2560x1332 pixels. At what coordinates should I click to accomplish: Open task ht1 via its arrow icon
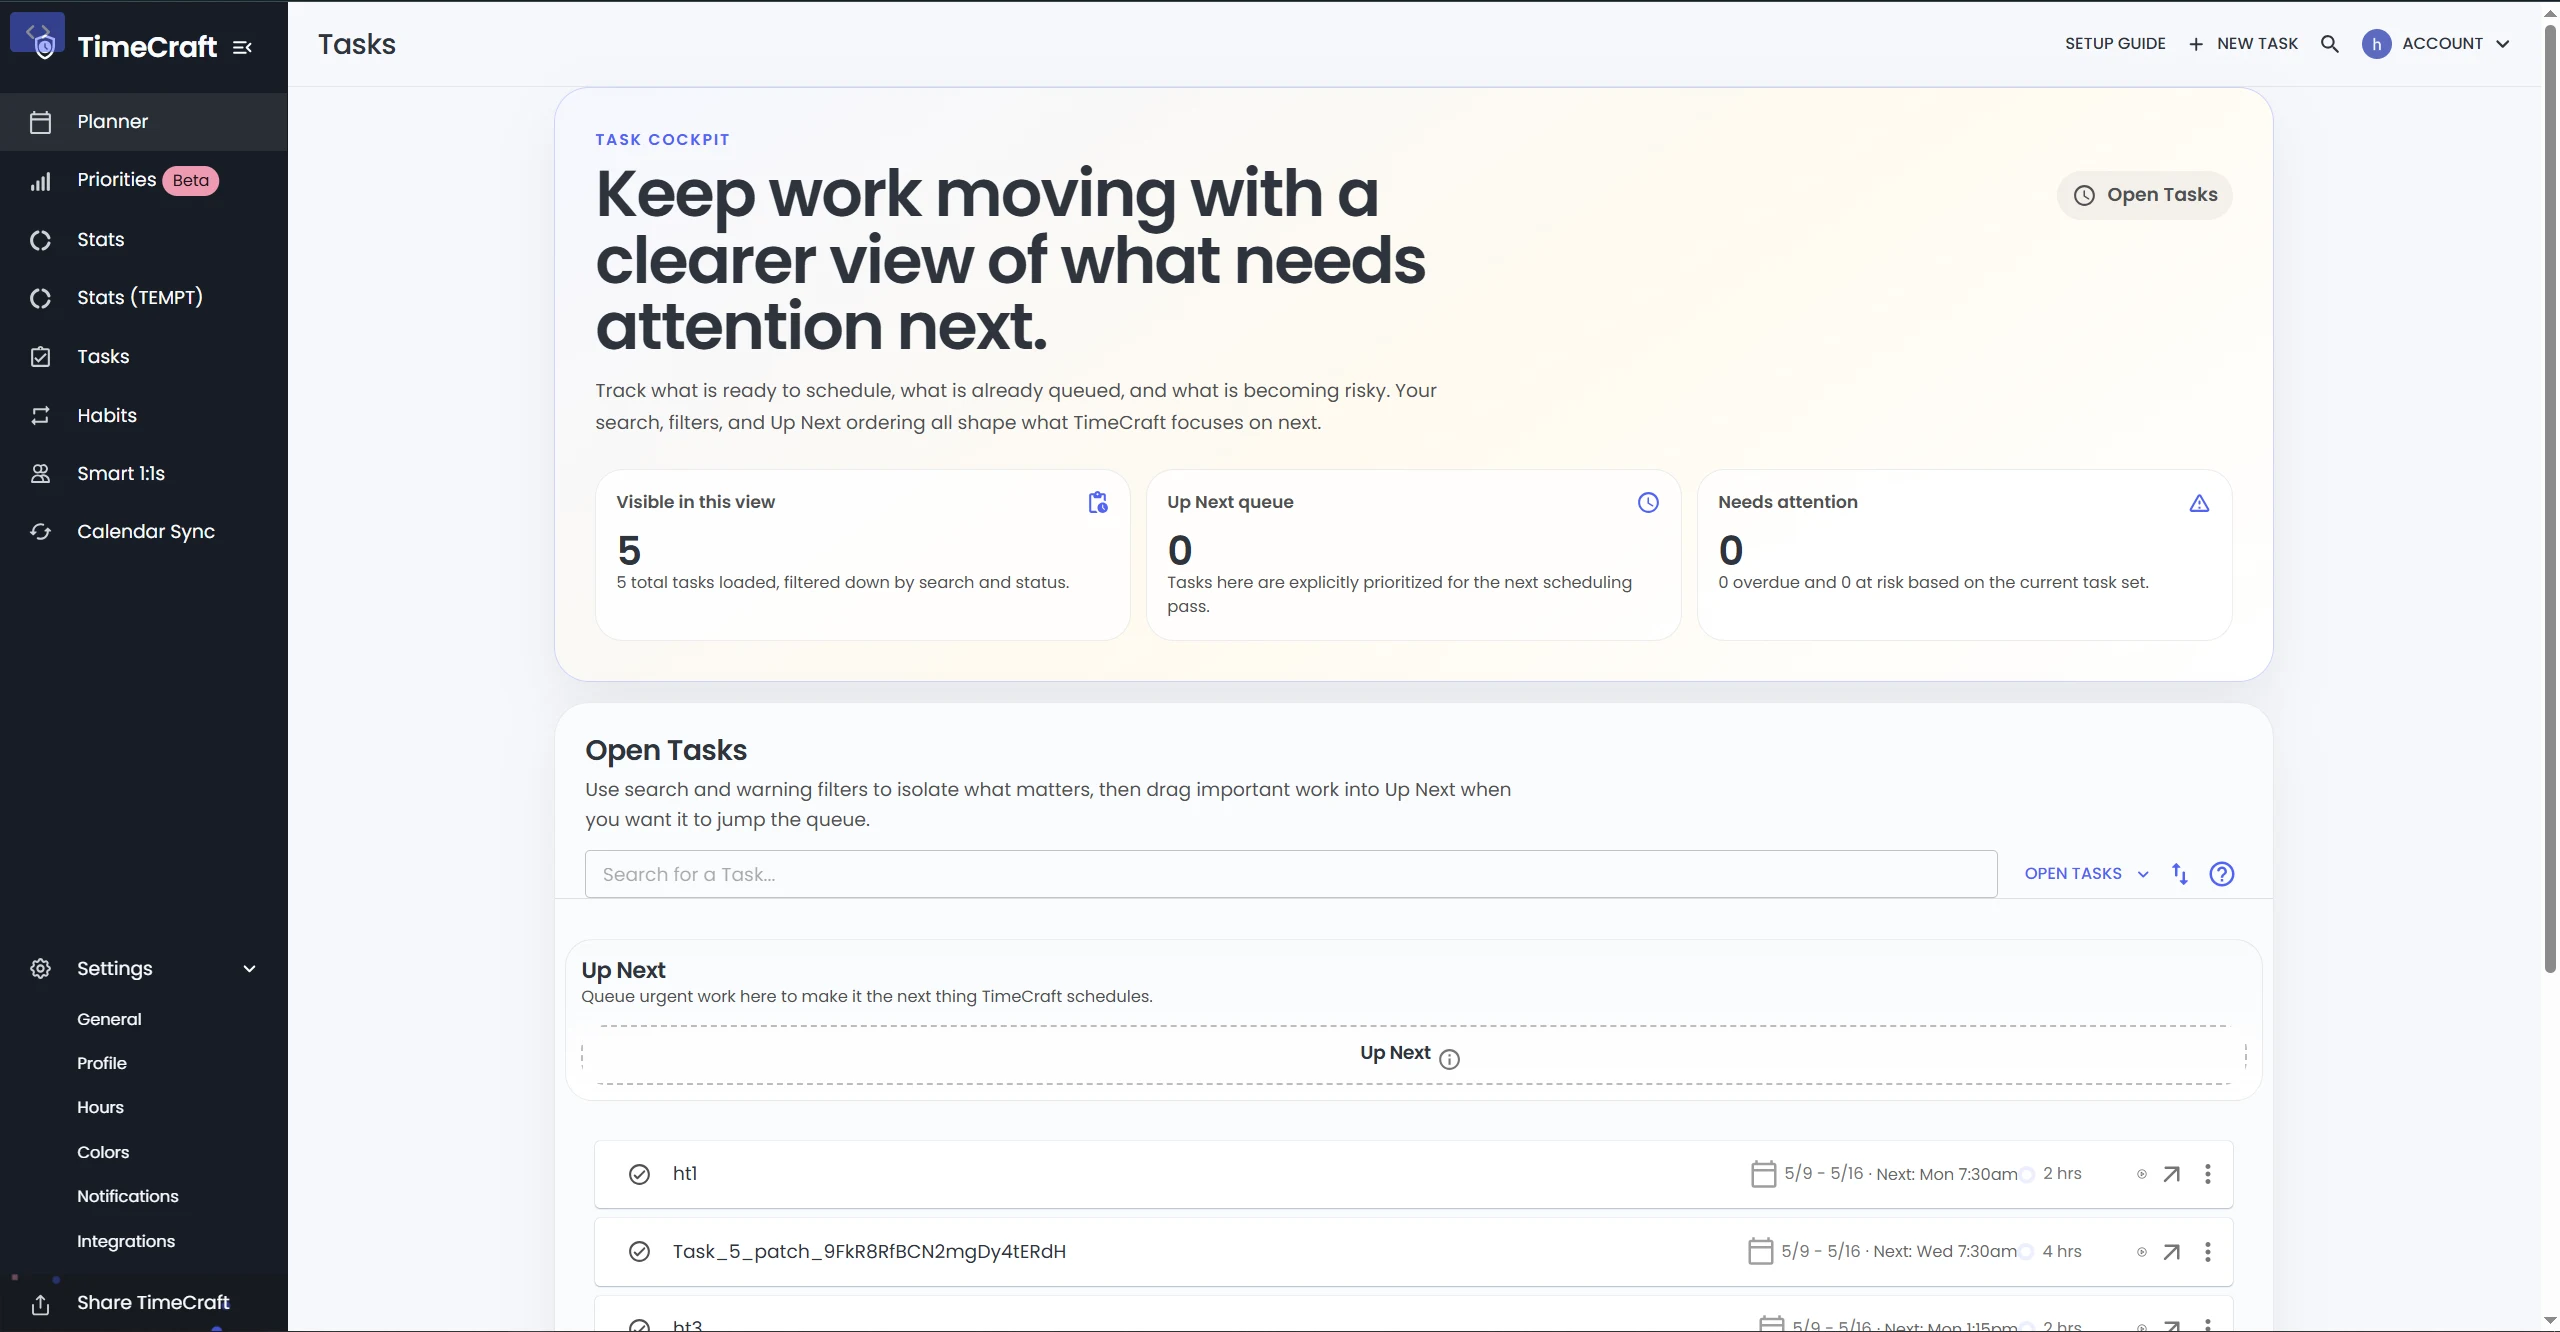coord(2172,1174)
